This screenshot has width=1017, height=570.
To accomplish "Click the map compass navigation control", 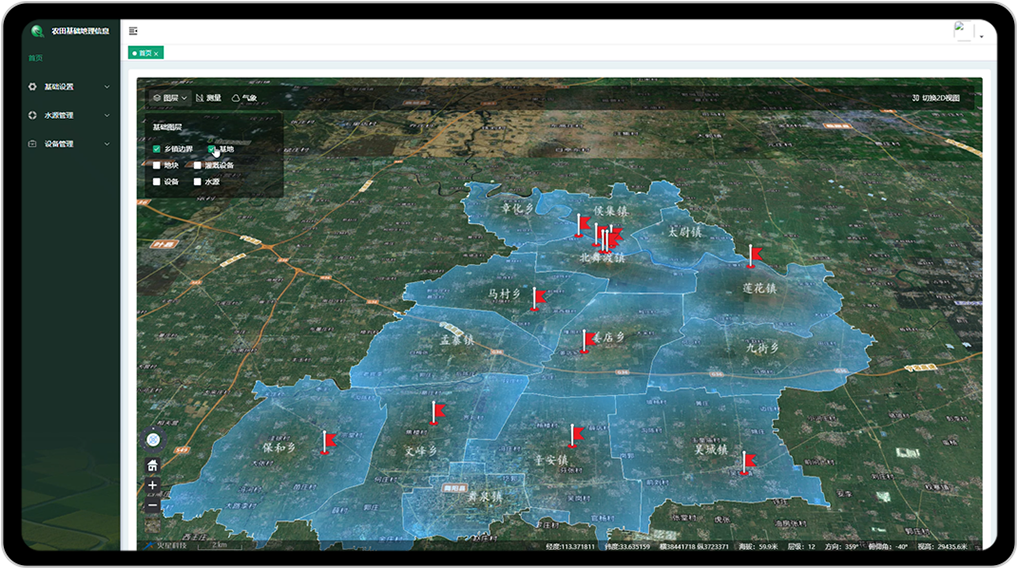I will [152, 440].
